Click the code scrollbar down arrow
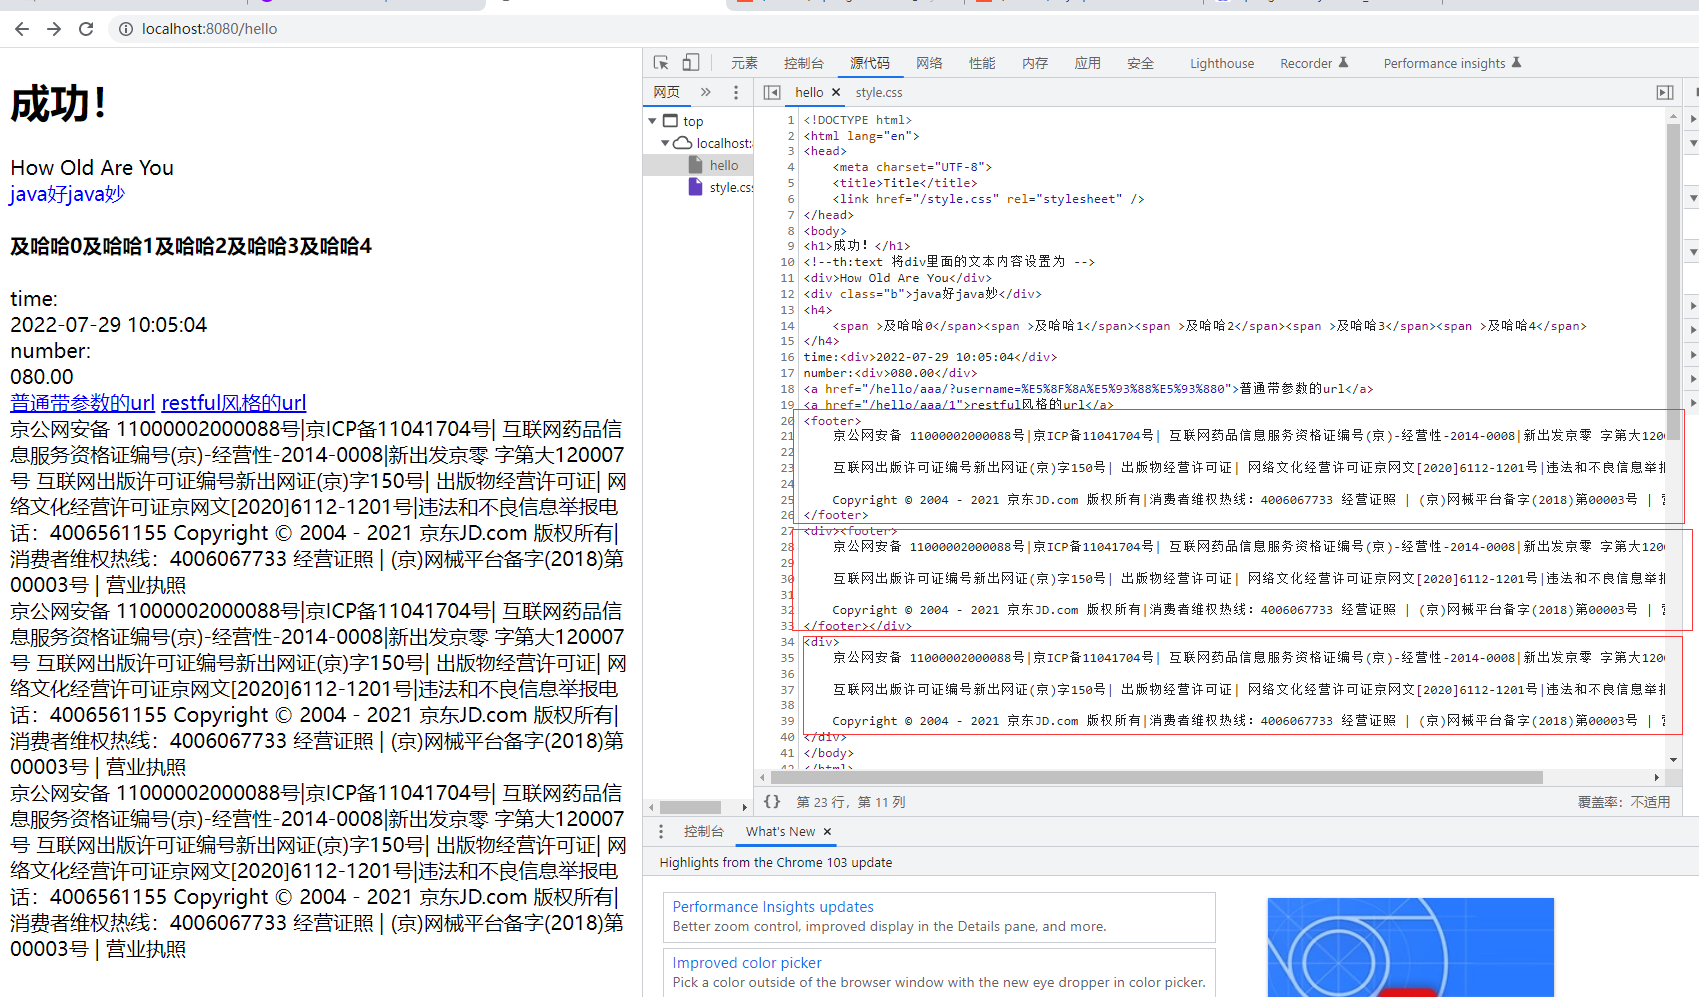Image resolution: width=1699 pixels, height=997 pixels. point(1673,760)
